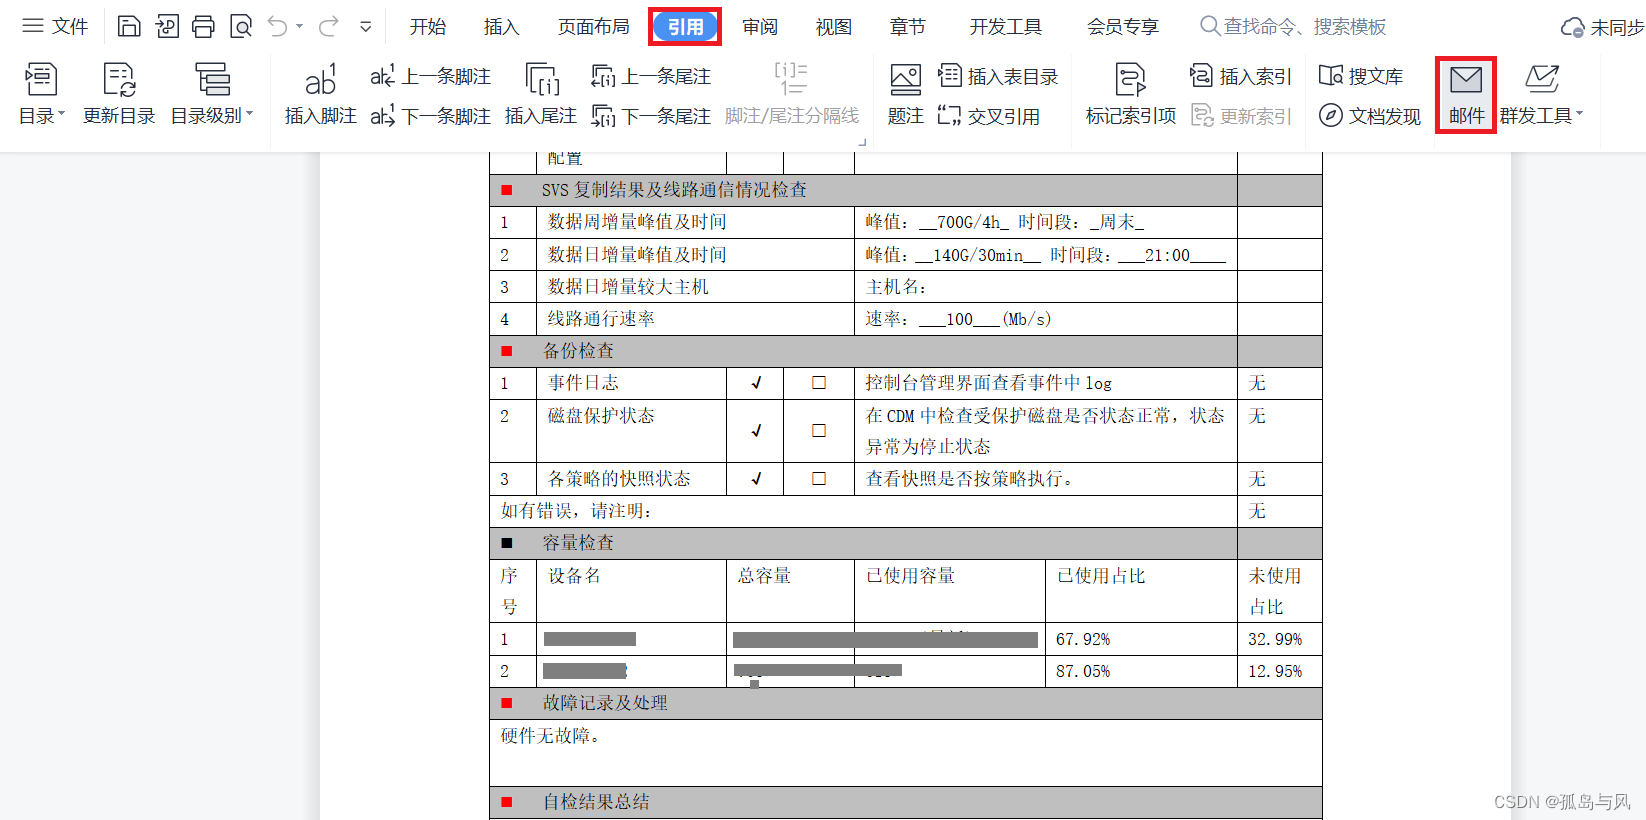Viewport: 1646px width, 820px height.
Task: Go to 下一条尾注
Action: 651,116
